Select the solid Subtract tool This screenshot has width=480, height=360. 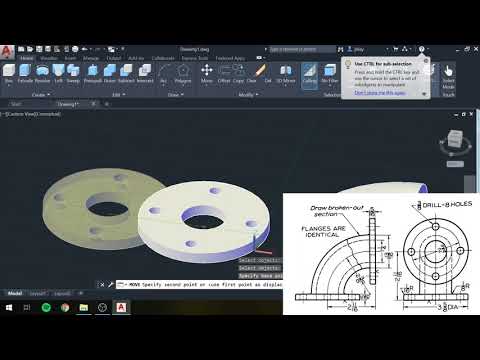click(x=126, y=73)
